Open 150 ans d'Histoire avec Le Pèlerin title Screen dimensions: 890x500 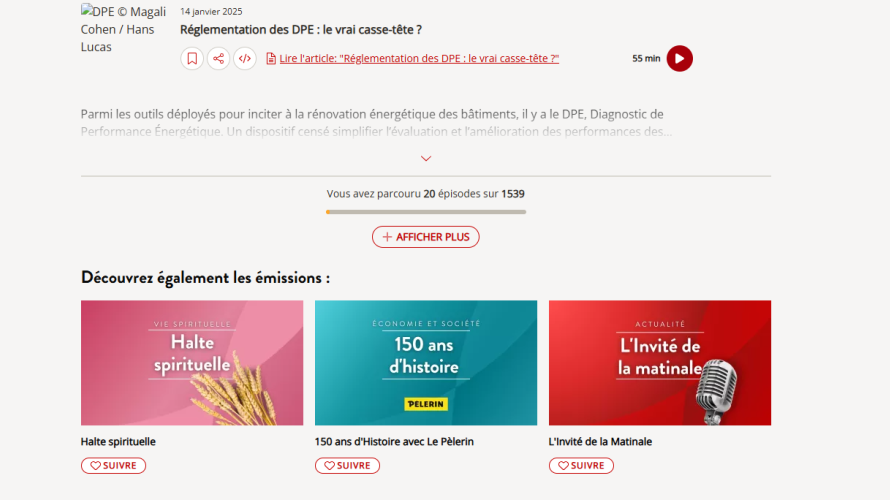click(x=394, y=442)
